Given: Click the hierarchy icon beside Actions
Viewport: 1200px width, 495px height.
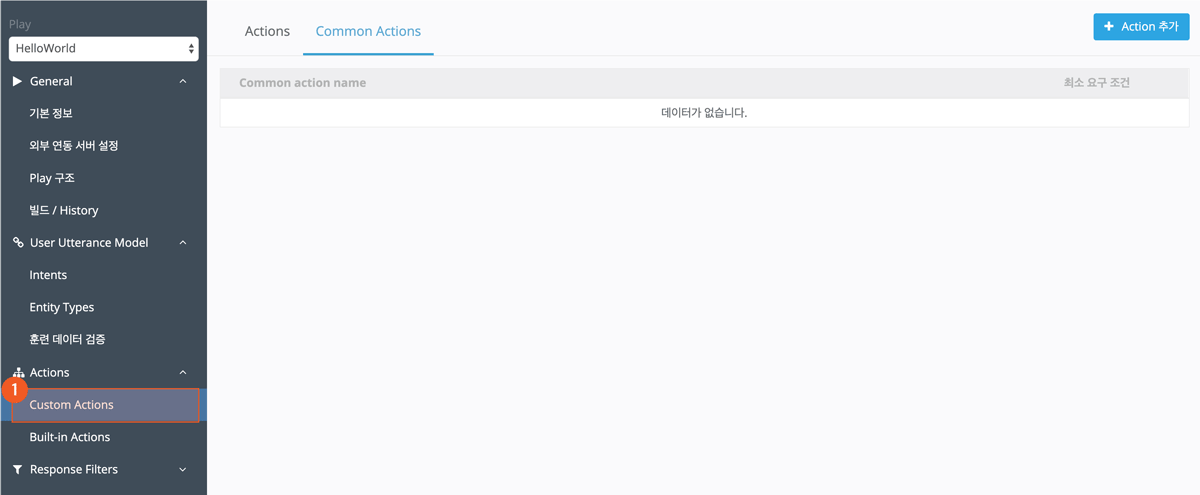Looking at the screenshot, I should click(17, 373).
